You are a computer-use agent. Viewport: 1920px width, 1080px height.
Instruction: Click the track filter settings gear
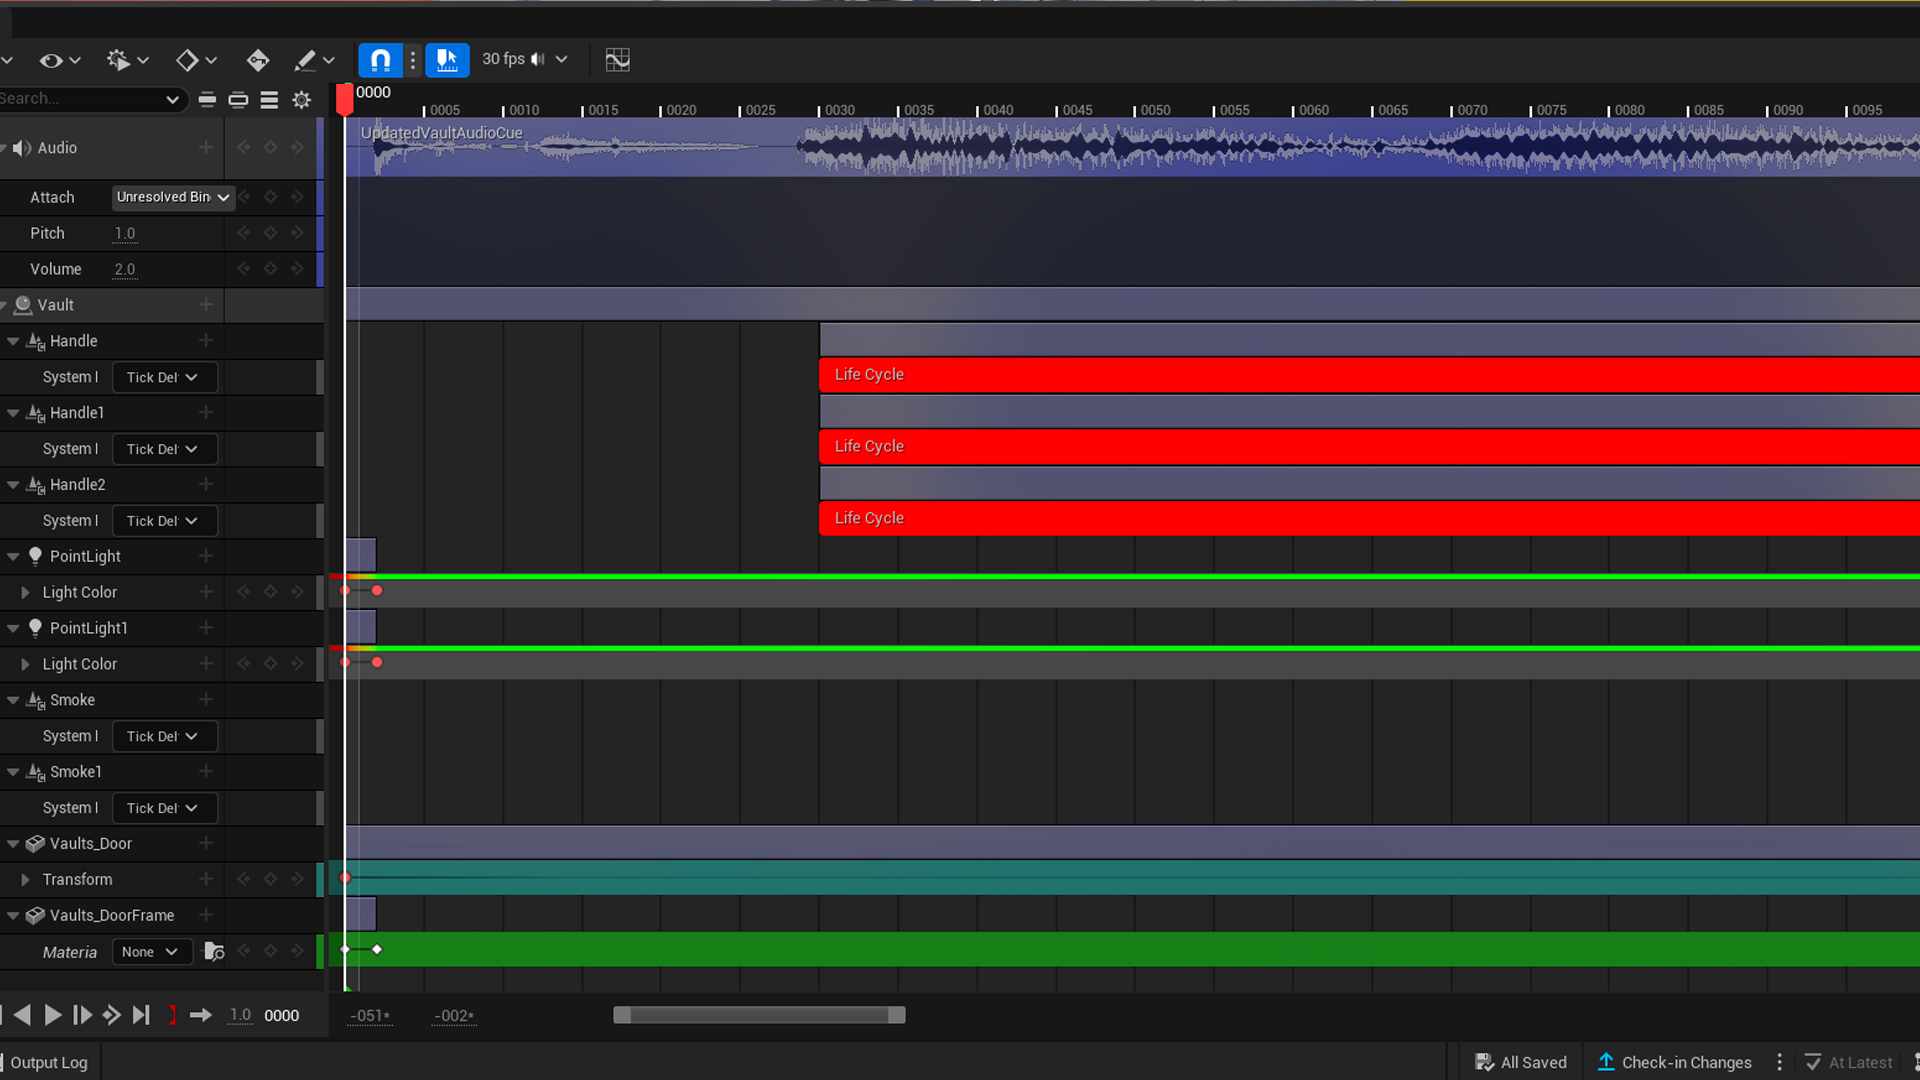[x=301, y=100]
